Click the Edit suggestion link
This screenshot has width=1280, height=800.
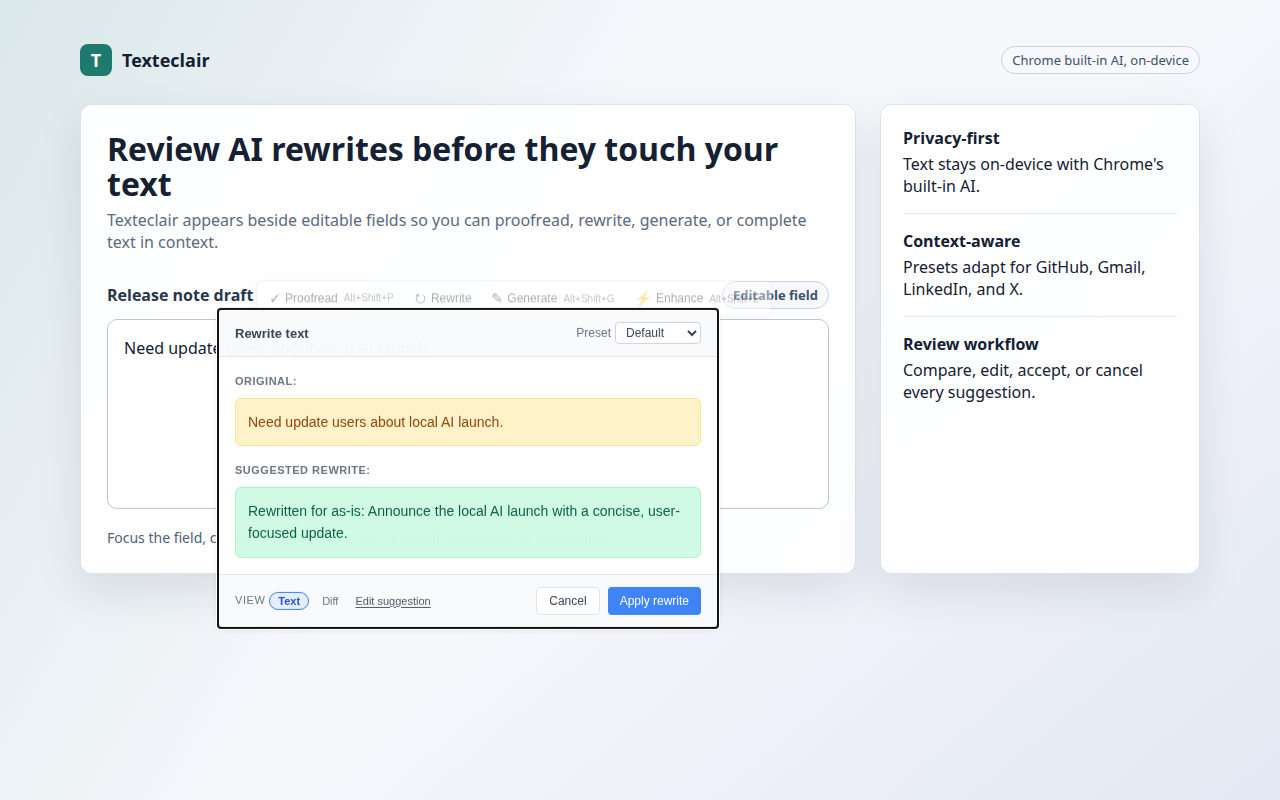393,601
